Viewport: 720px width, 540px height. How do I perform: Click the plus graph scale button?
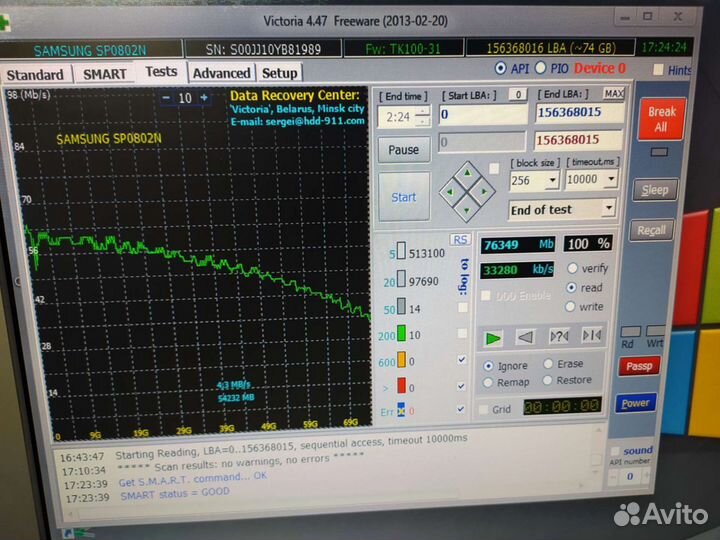tap(204, 97)
